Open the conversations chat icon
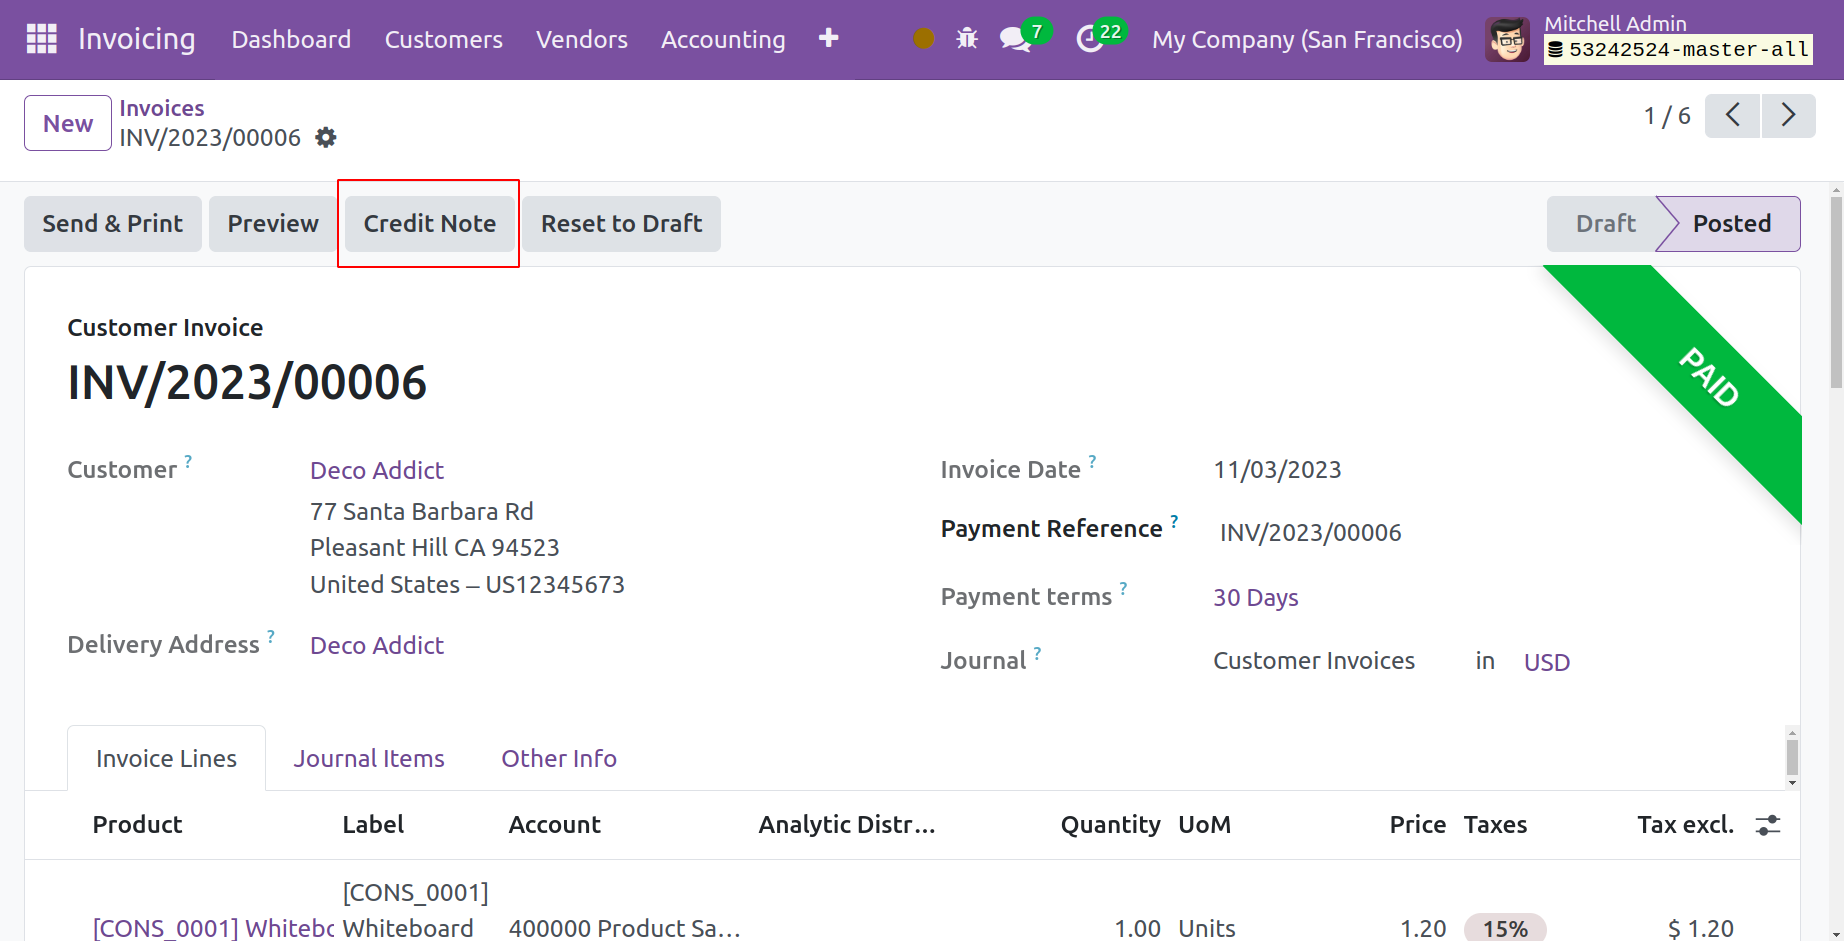The image size is (1844, 941). click(1015, 39)
